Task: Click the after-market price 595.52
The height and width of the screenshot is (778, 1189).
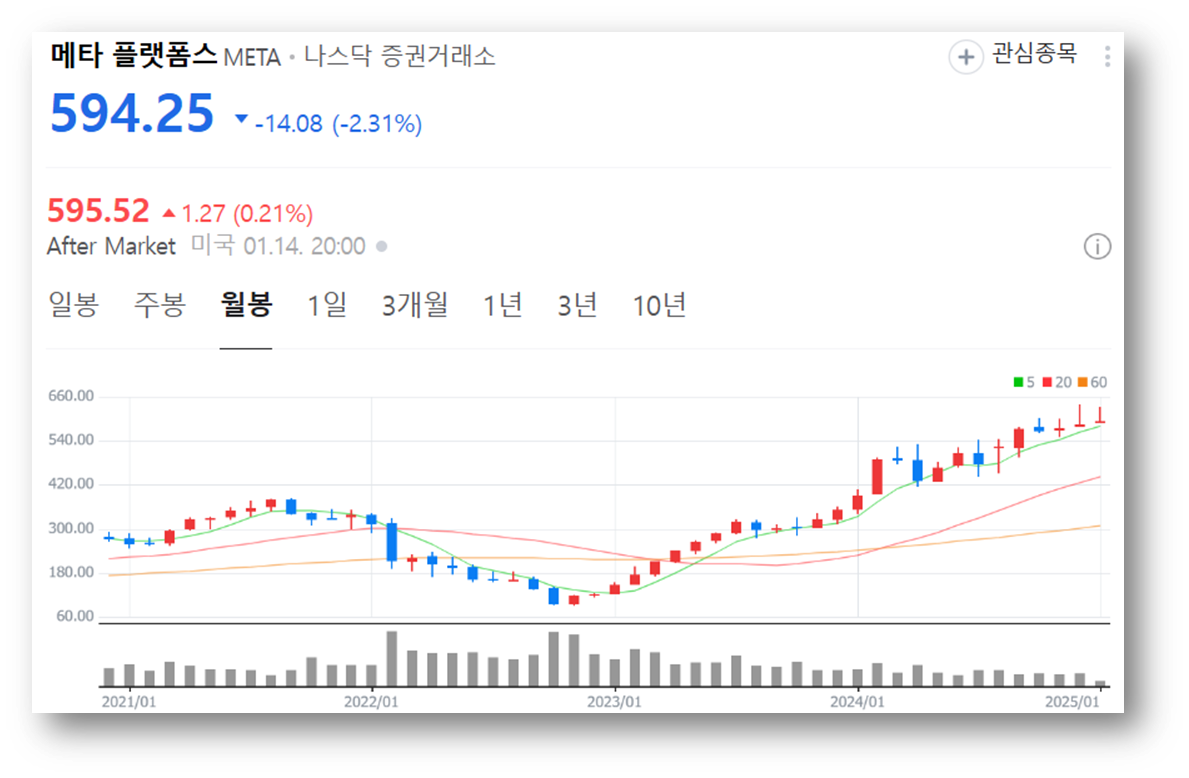Action: point(98,211)
